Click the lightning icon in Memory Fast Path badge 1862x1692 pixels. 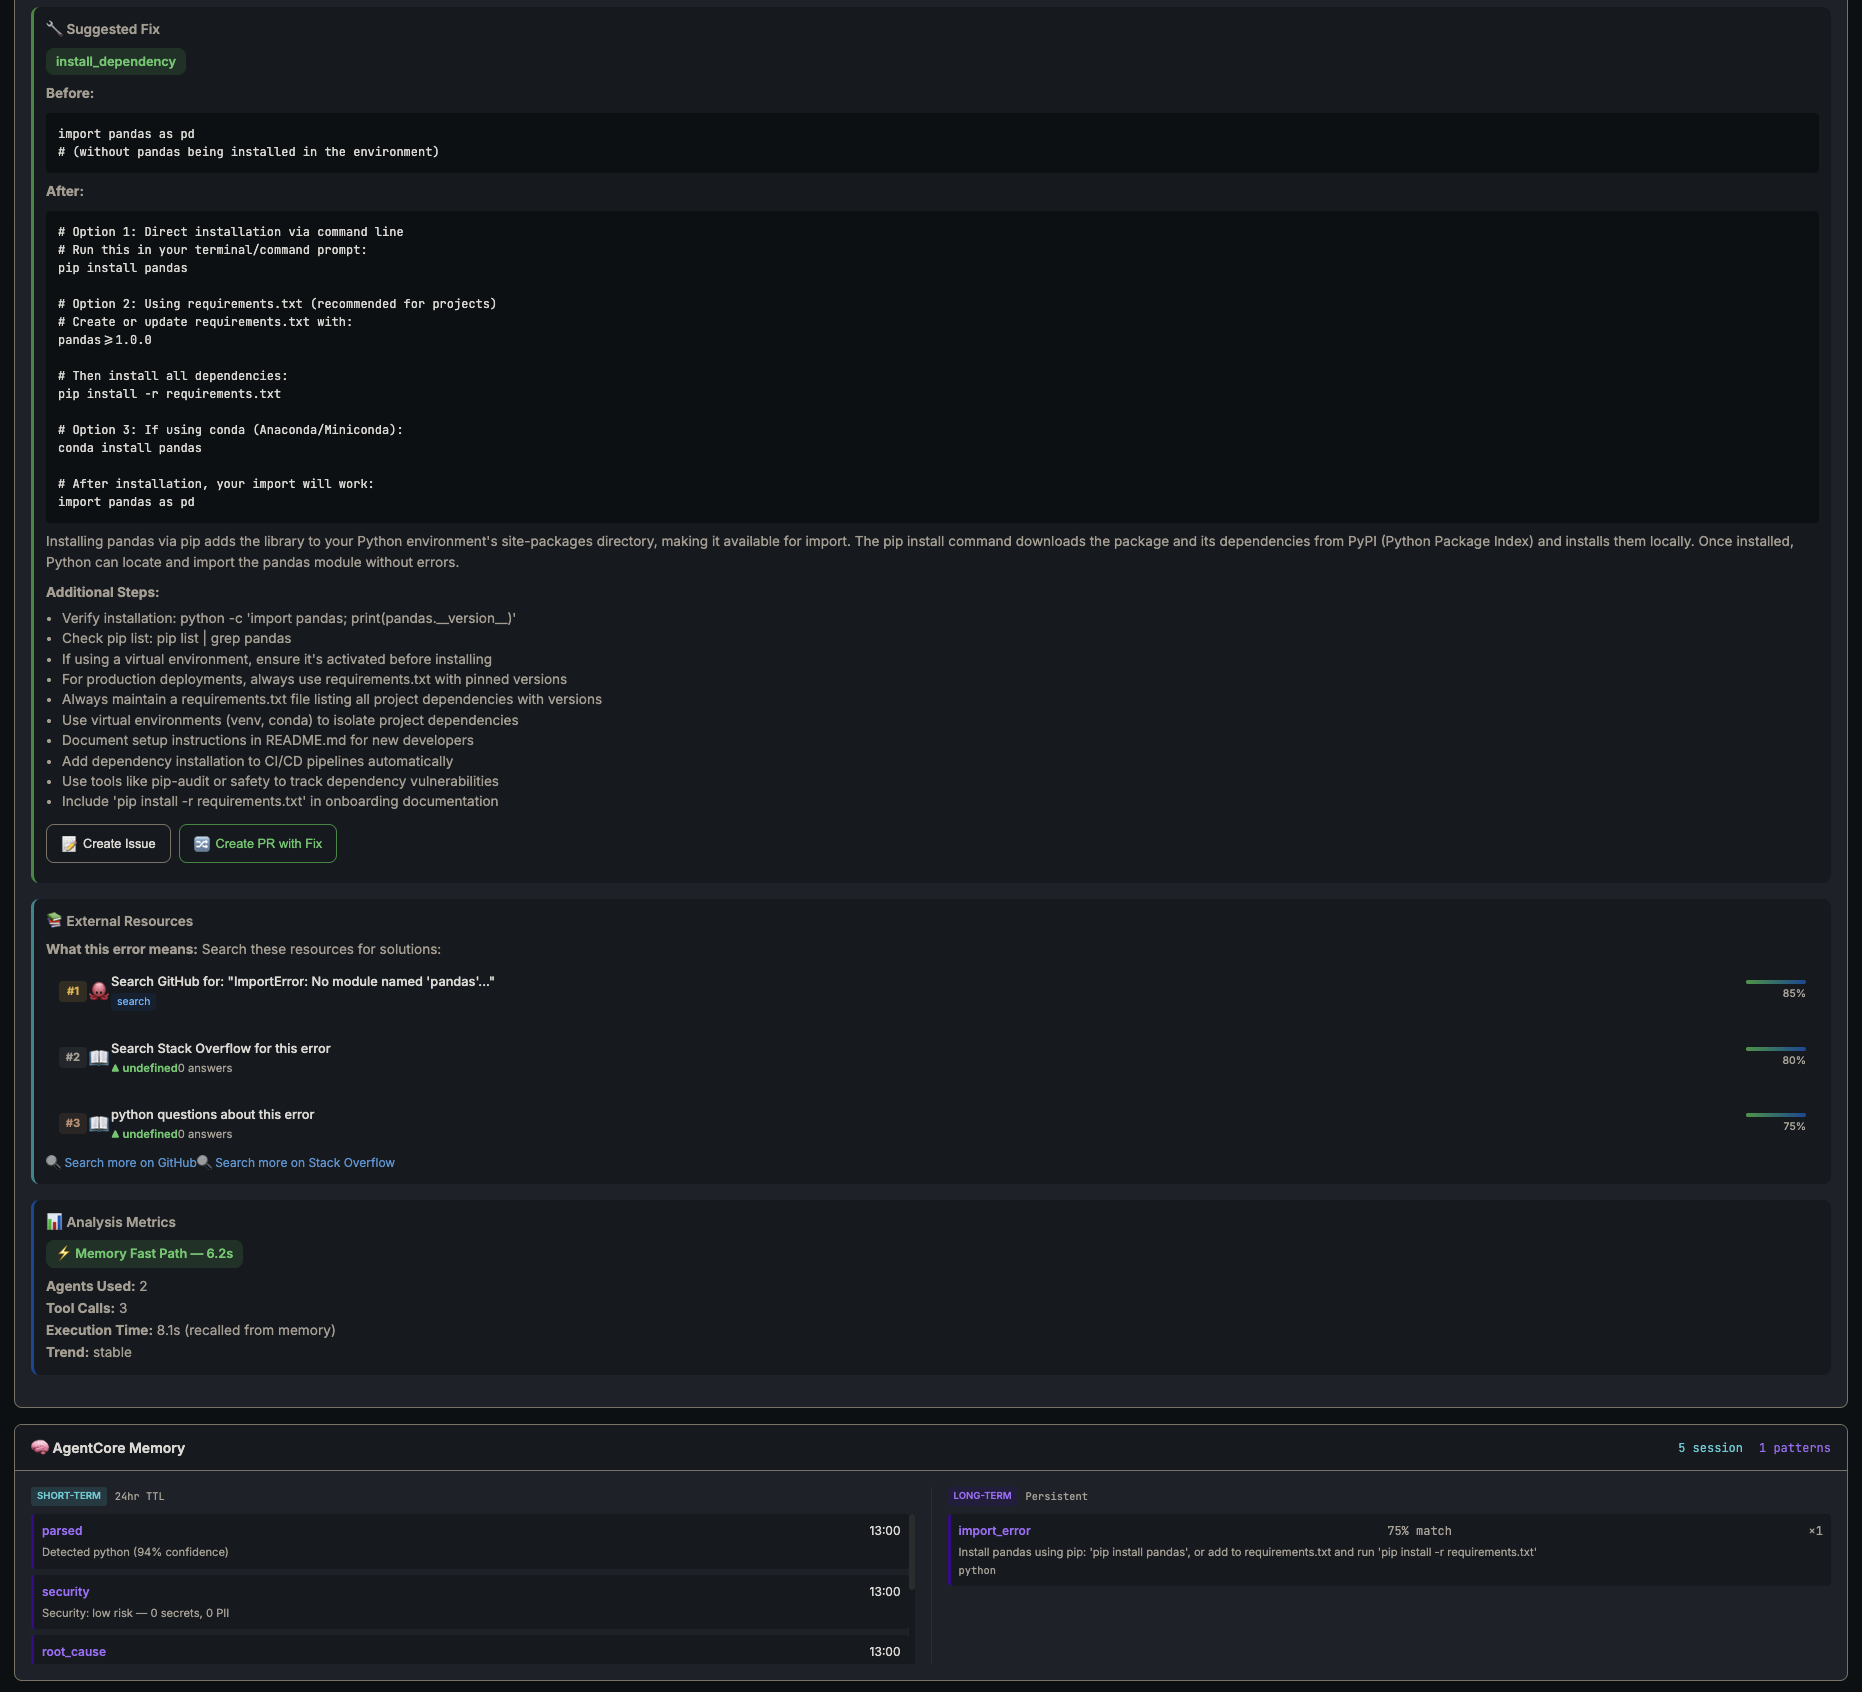(64, 1253)
